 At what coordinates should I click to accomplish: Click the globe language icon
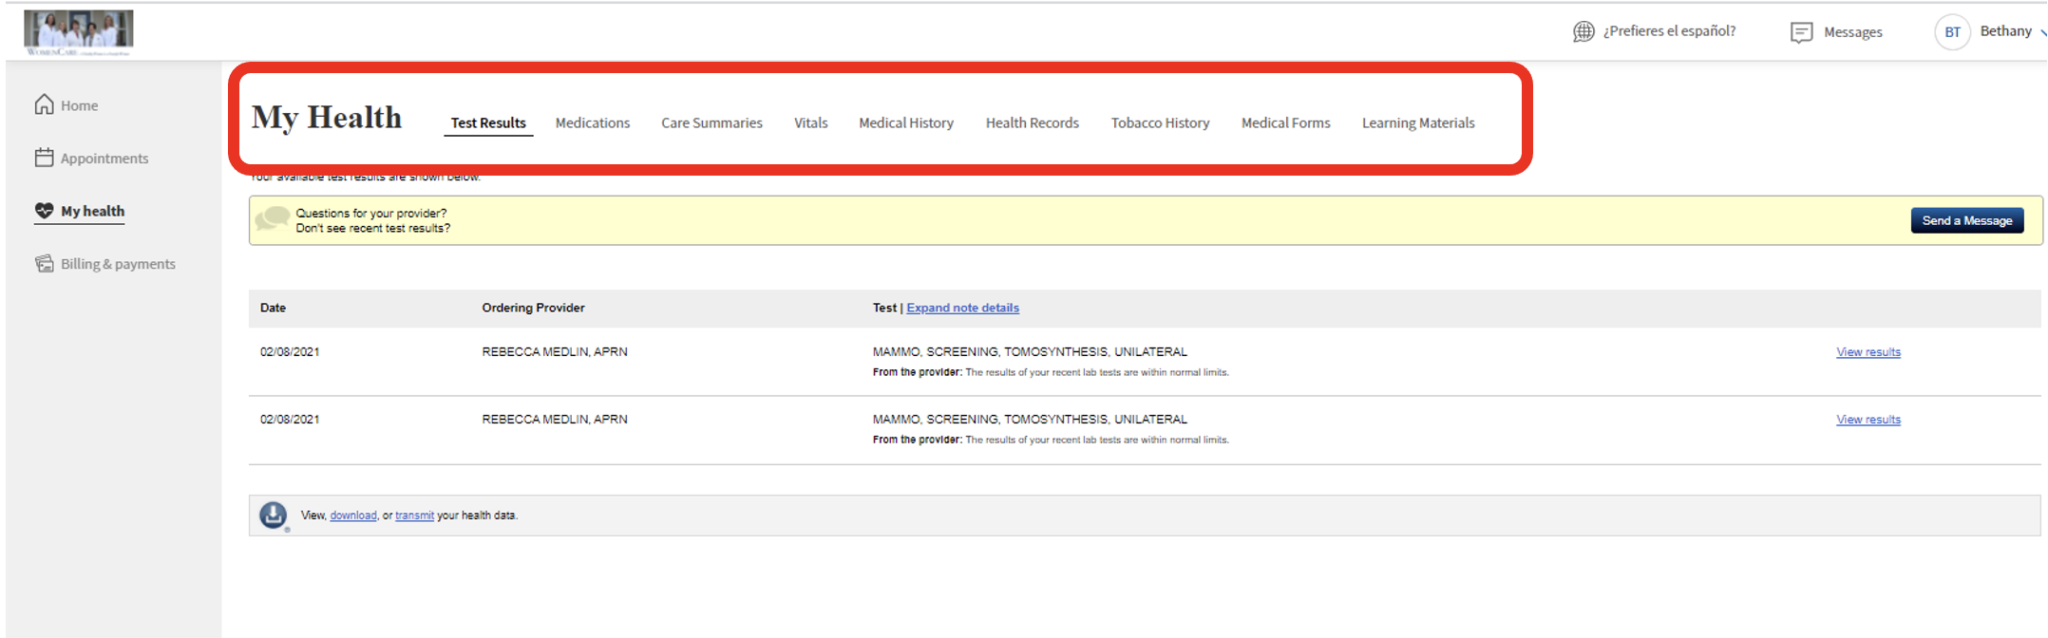click(x=1583, y=32)
